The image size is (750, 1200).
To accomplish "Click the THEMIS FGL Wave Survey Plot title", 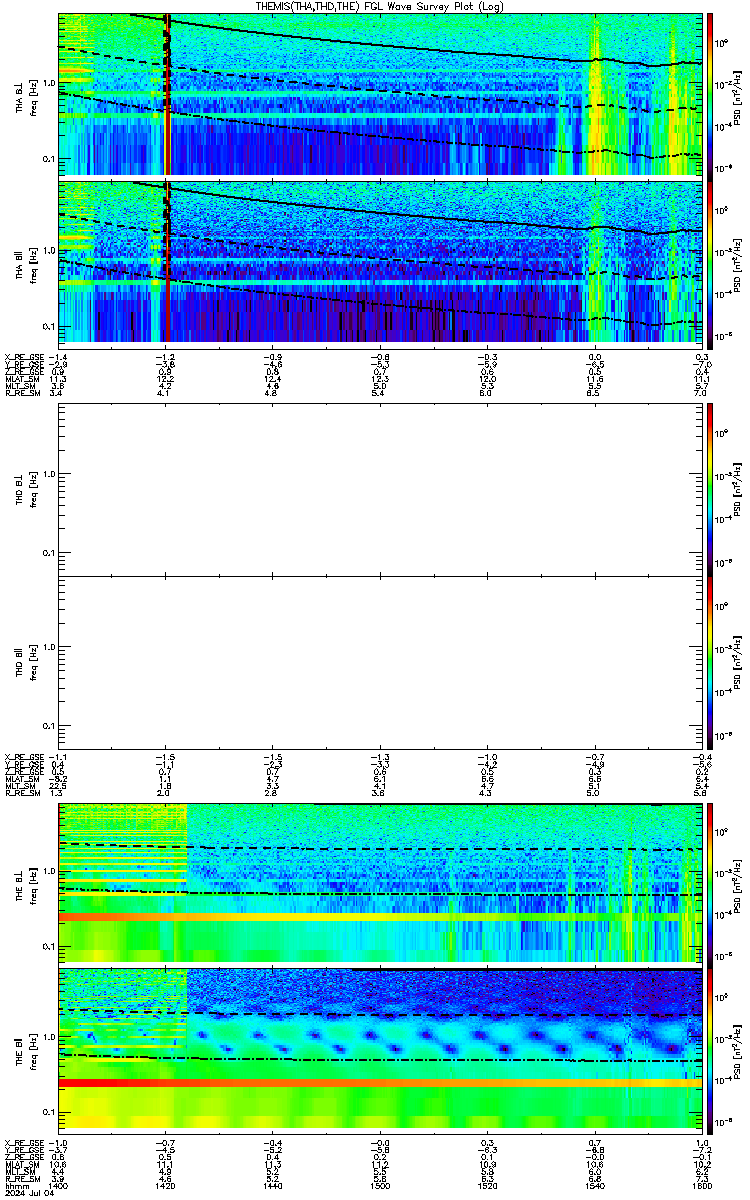I will click(380, 6).
